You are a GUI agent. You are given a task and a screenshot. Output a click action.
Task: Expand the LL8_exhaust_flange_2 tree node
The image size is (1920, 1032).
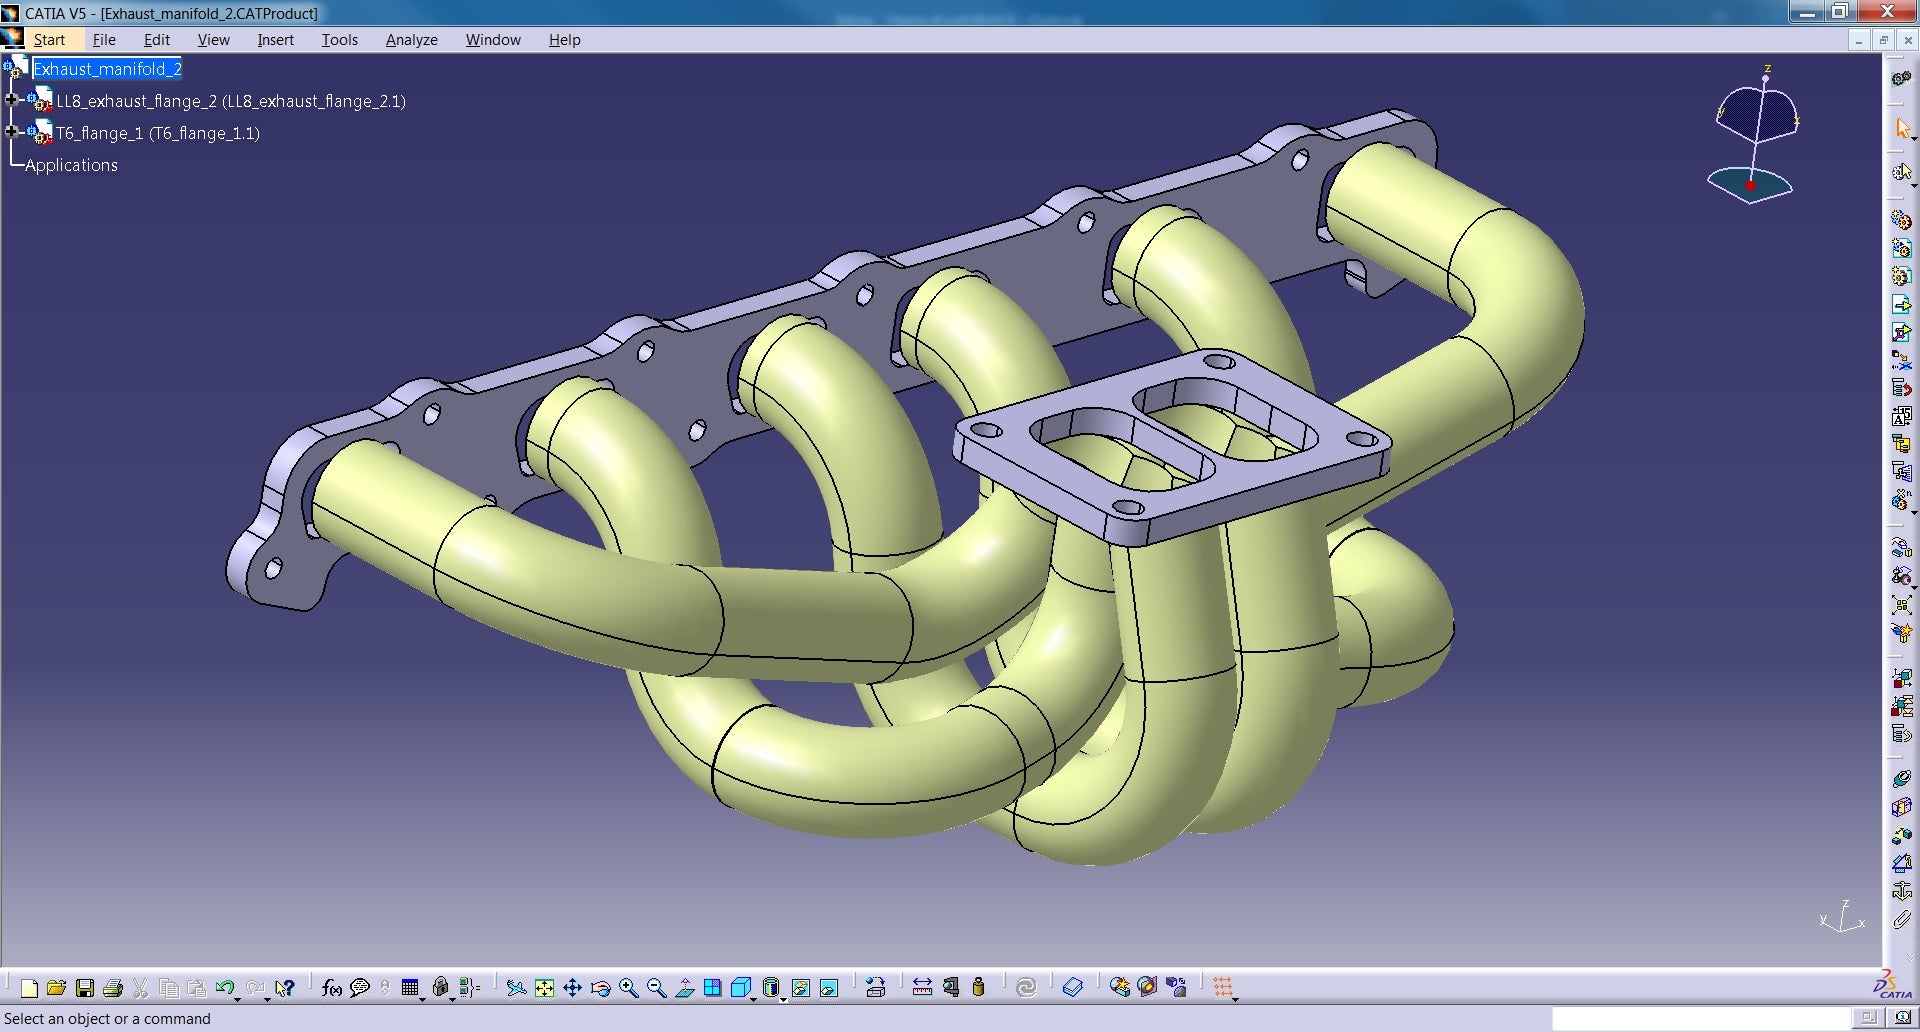pos(12,100)
